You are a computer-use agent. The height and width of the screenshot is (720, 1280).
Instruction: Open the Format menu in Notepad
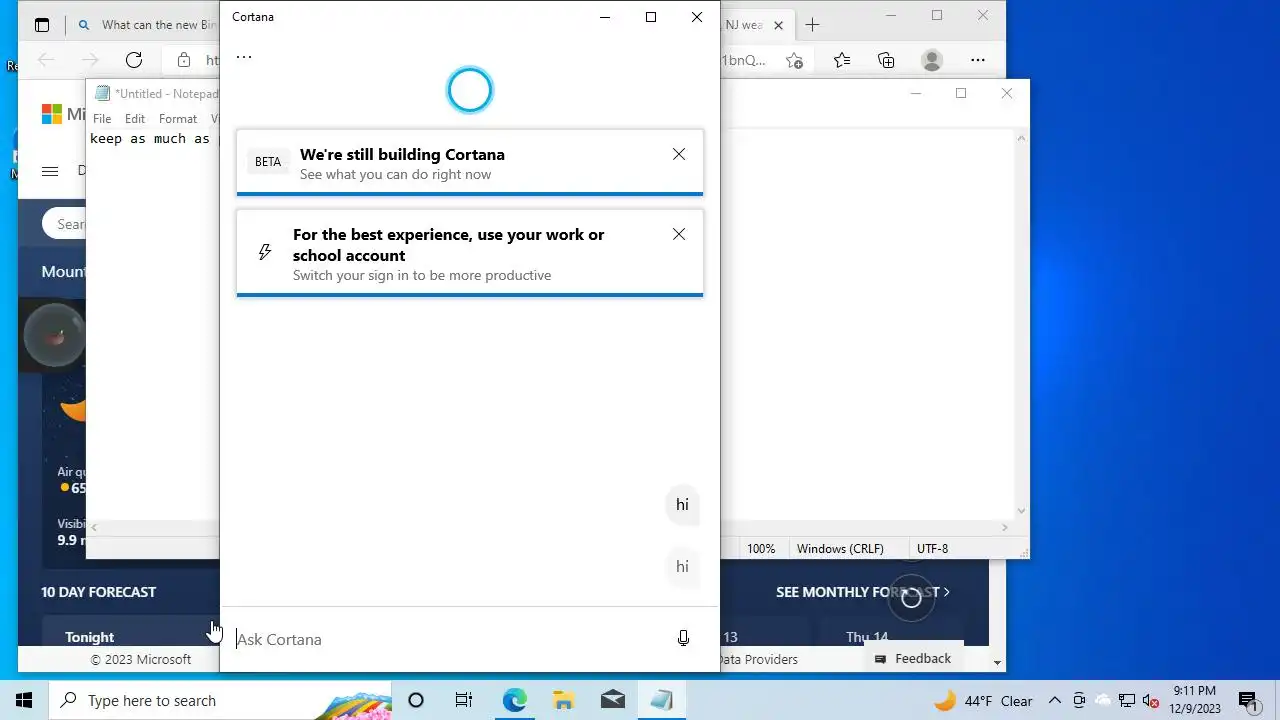click(178, 118)
